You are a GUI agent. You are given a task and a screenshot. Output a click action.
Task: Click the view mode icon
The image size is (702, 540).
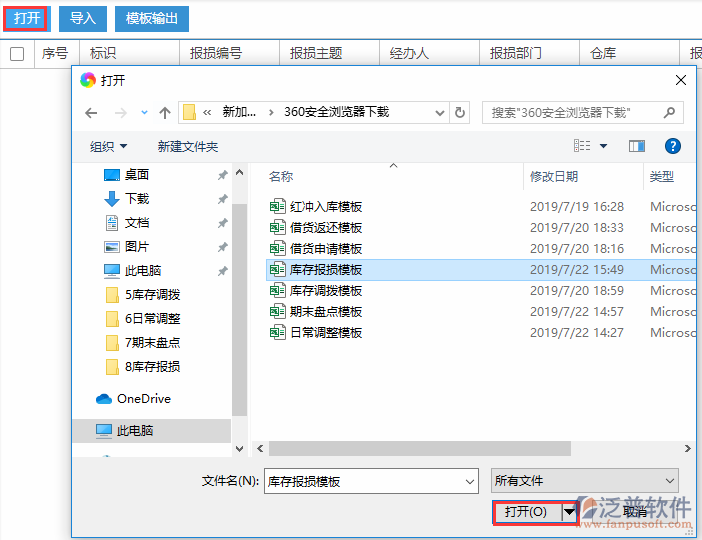(x=582, y=146)
